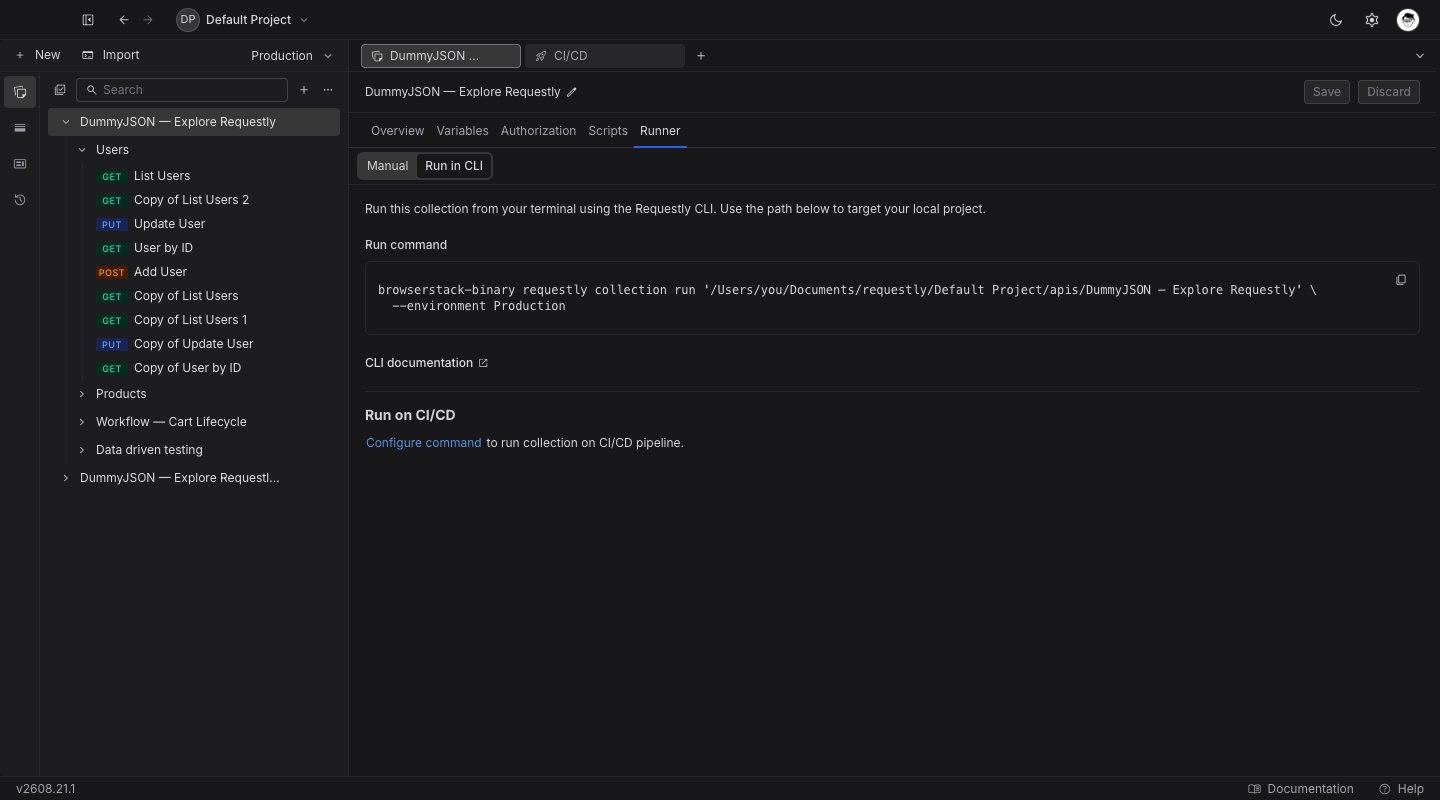Copy the run command
The image size is (1440, 800).
click(x=1401, y=280)
